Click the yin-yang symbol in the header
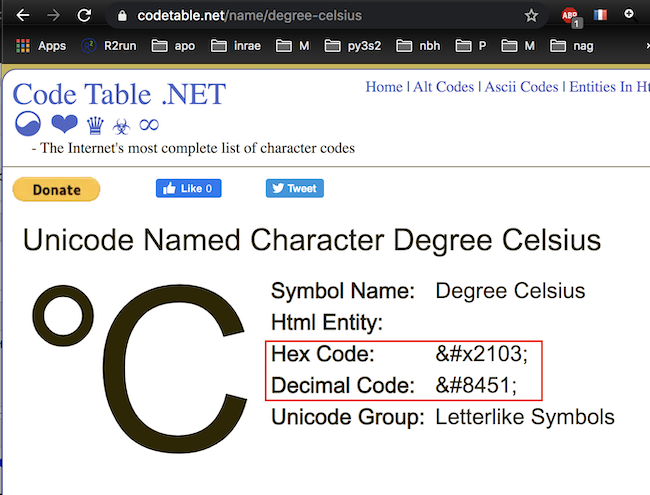The image size is (650, 495). pos(29,125)
